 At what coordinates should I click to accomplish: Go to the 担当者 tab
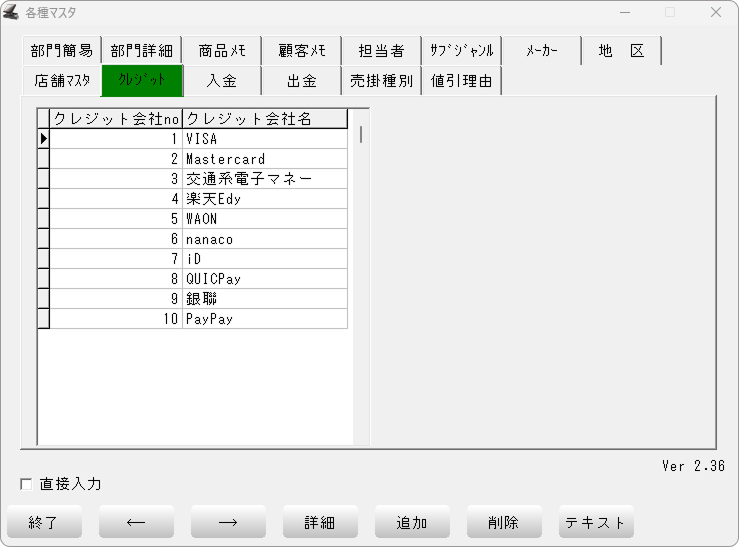(x=381, y=51)
